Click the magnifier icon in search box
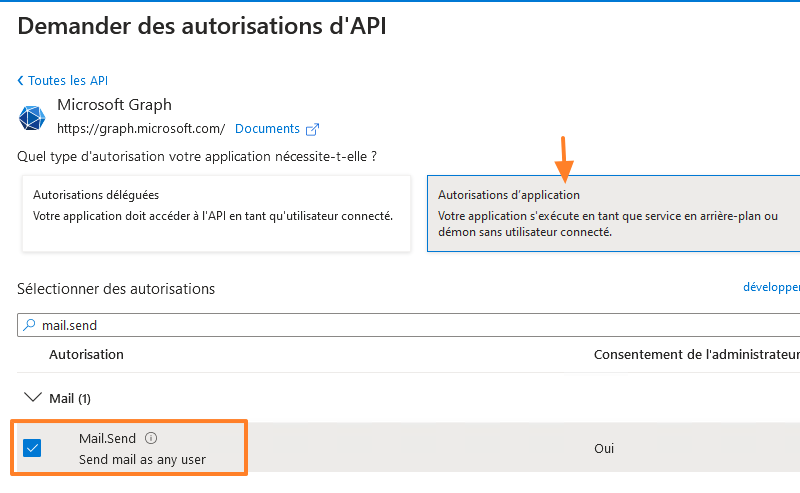 [x=30, y=325]
